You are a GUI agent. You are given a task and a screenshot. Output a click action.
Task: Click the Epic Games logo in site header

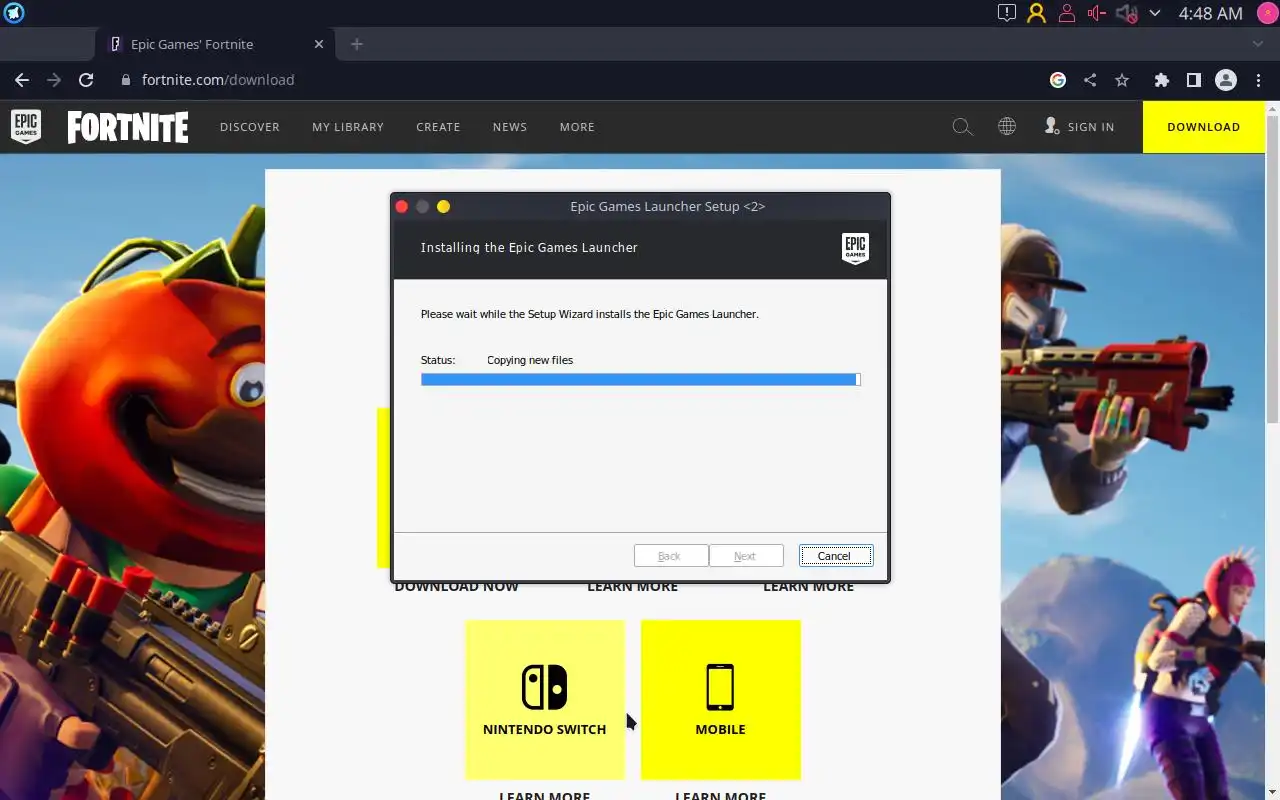[26, 127]
